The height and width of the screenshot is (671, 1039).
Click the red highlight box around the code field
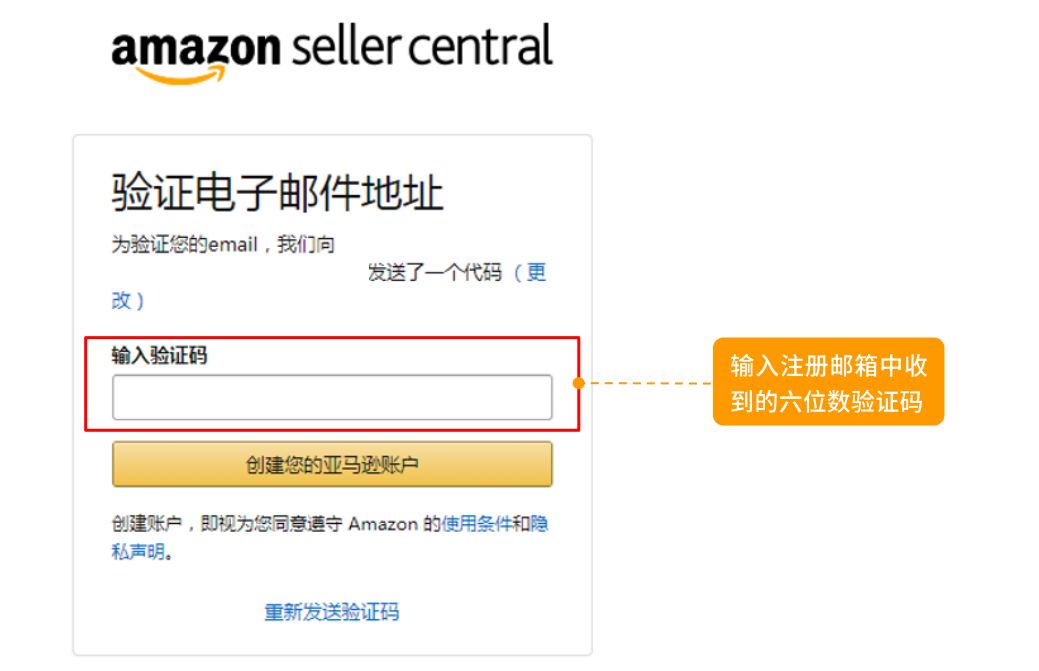click(x=333, y=381)
